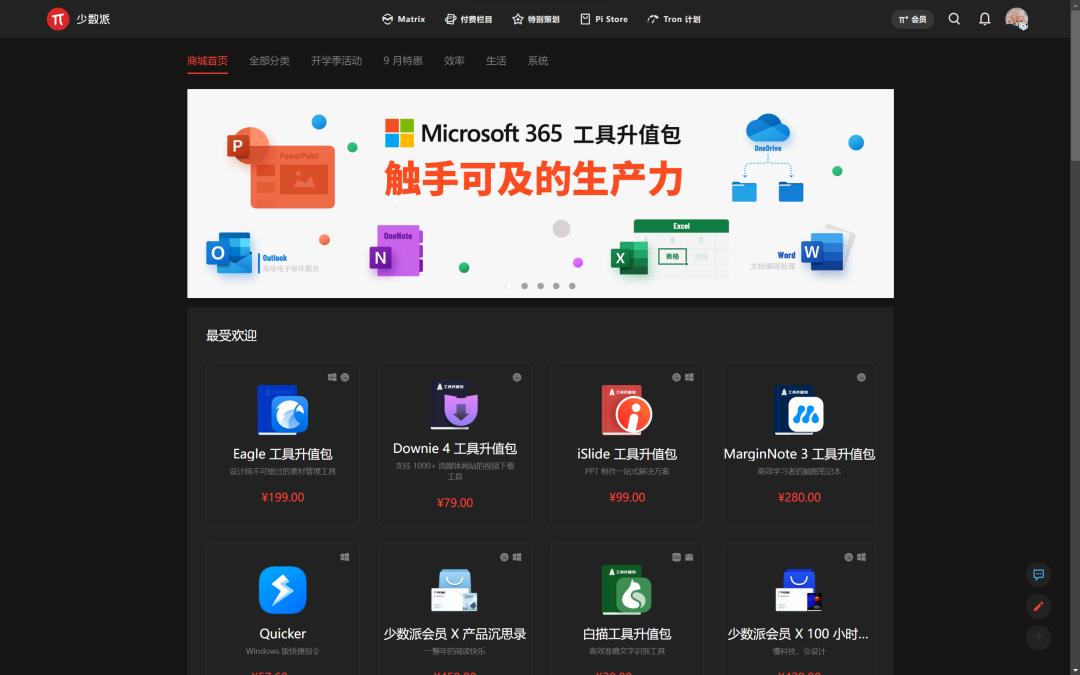Click the π+ 会员 button
The height and width of the screenshot is (675, 1080).
click(912, 18)
